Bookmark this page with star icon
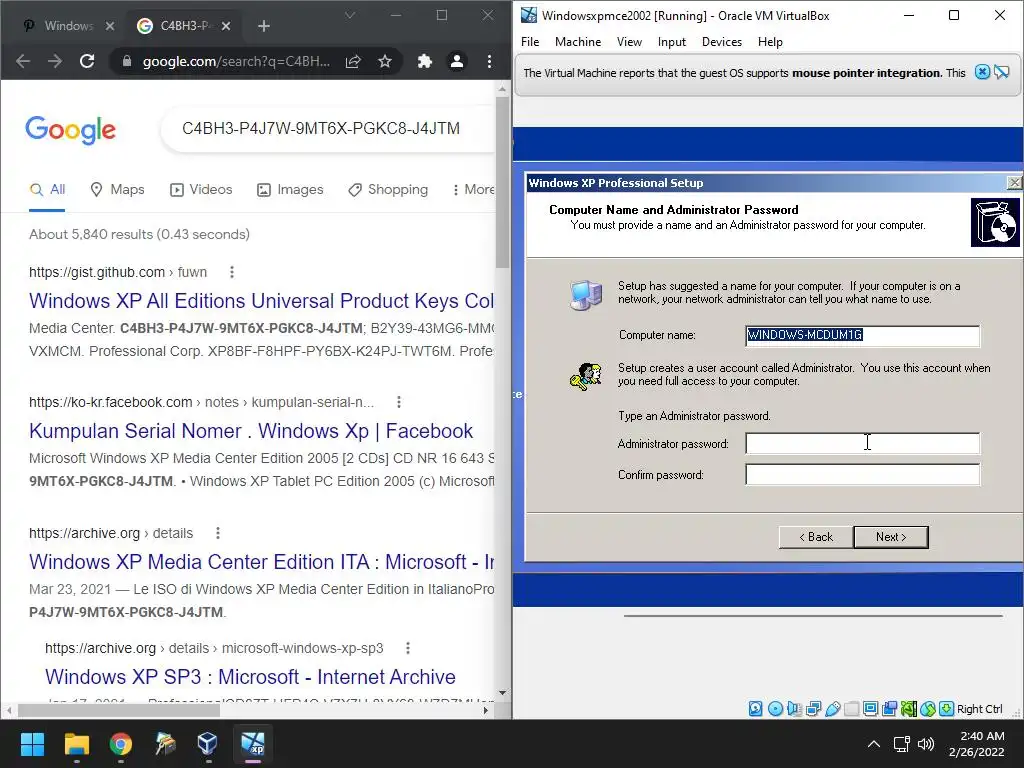This screenshot has width=1024, height=768. pyautogui.click(x=385, y=61)
